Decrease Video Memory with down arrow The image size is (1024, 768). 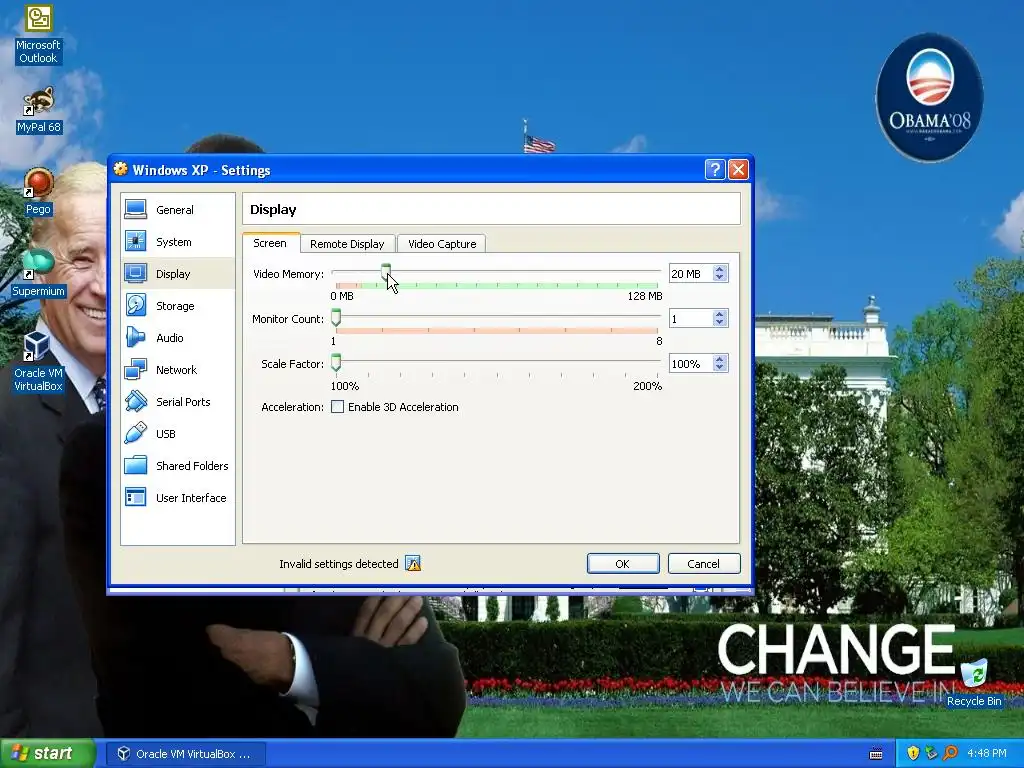point(720,278)
